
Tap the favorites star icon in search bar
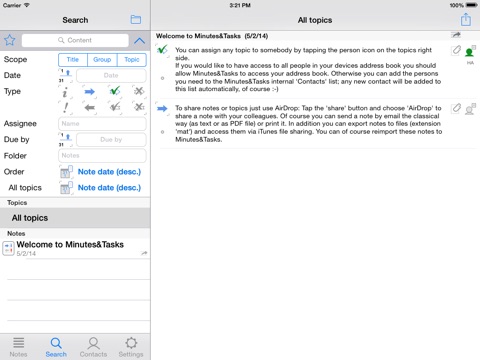tap(10, 40)
